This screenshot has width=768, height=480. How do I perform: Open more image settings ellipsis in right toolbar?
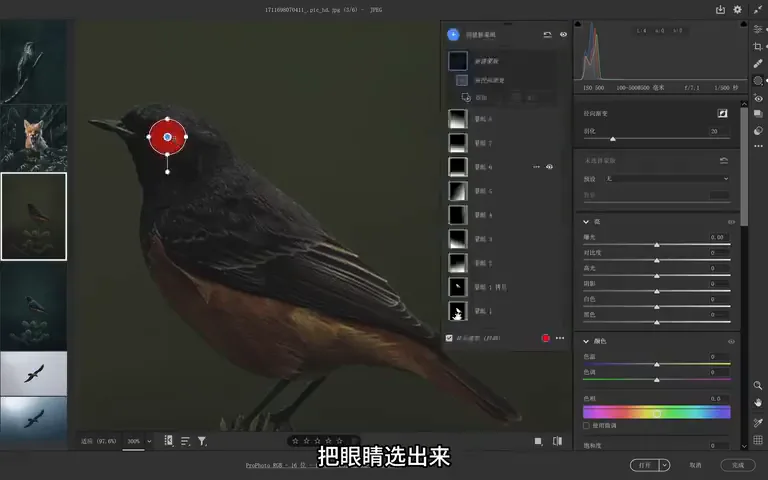coord(758,146)
